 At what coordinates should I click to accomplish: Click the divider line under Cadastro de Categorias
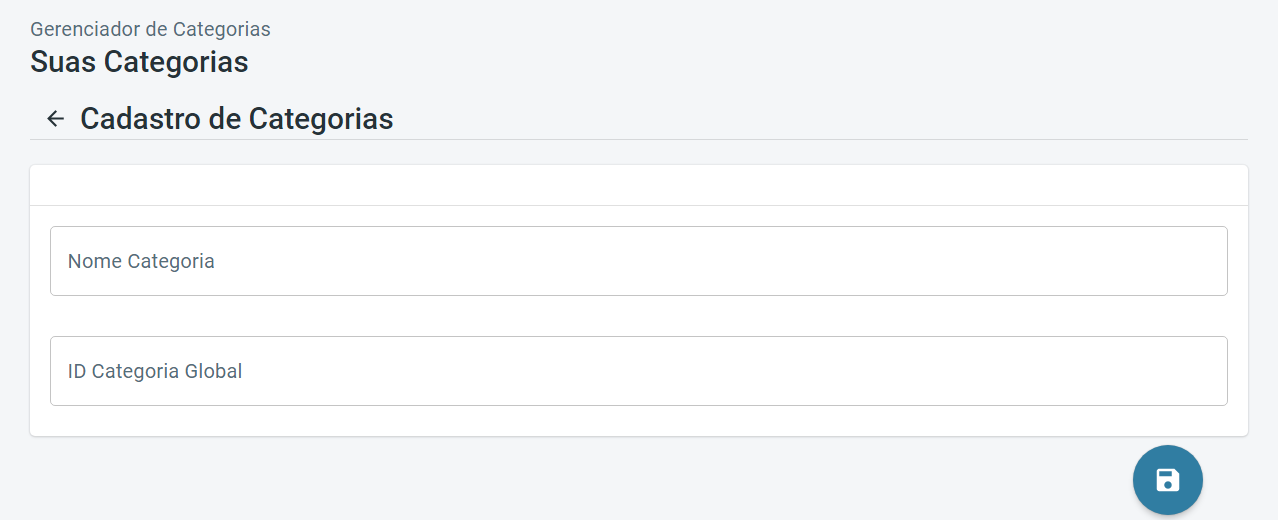click(x=638, y=139)
